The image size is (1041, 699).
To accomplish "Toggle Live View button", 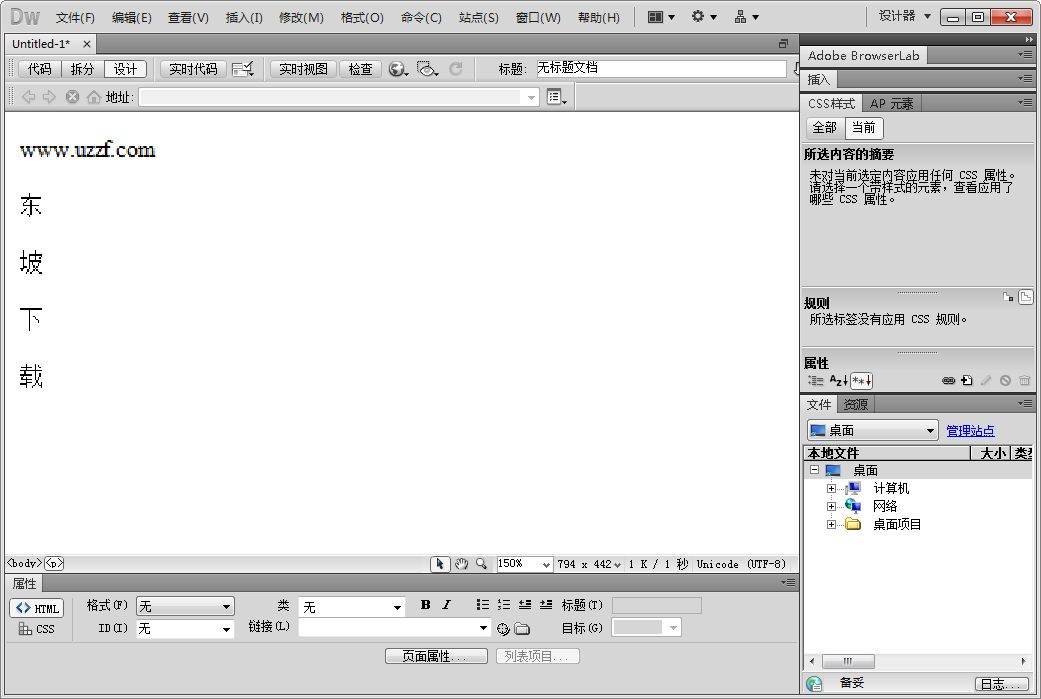I will pyautogui.click(x=303, y=69).
